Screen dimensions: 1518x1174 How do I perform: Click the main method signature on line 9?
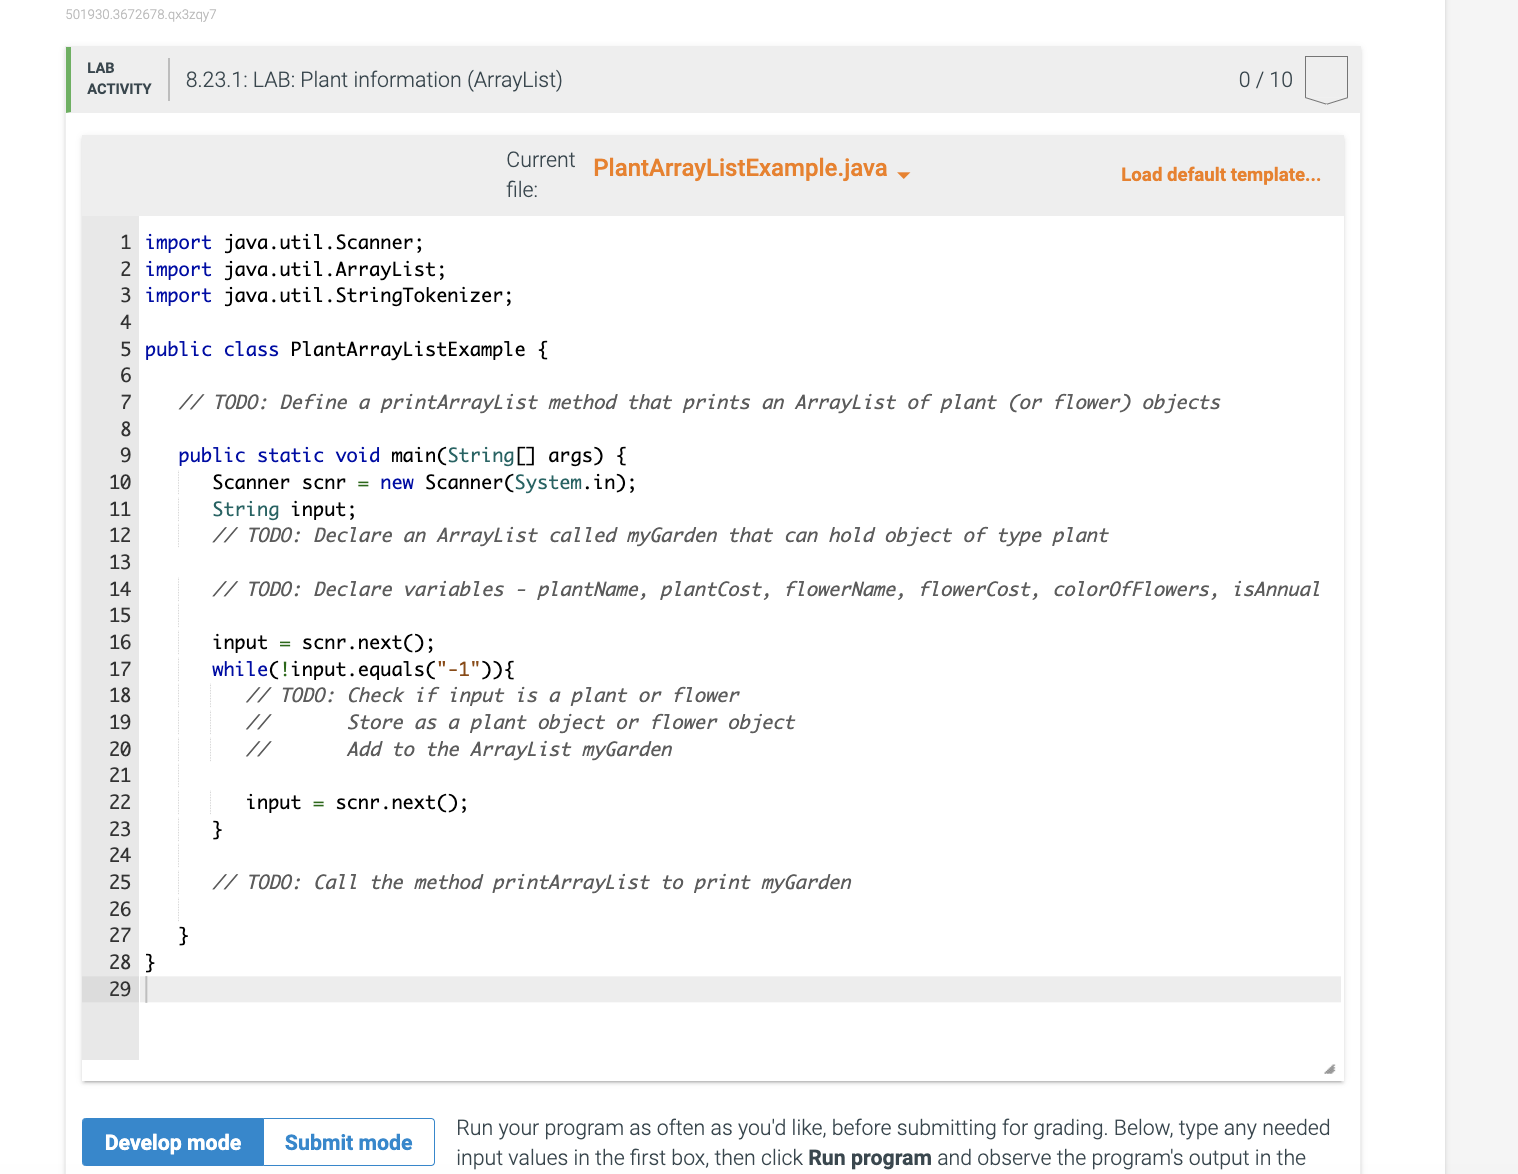click(400, 455)
